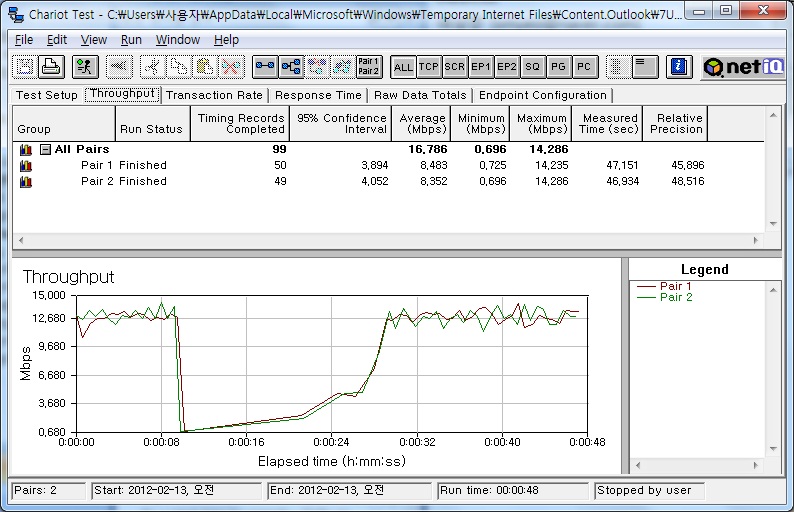Click the Relative Precision column header

click(x=675, y=124)
